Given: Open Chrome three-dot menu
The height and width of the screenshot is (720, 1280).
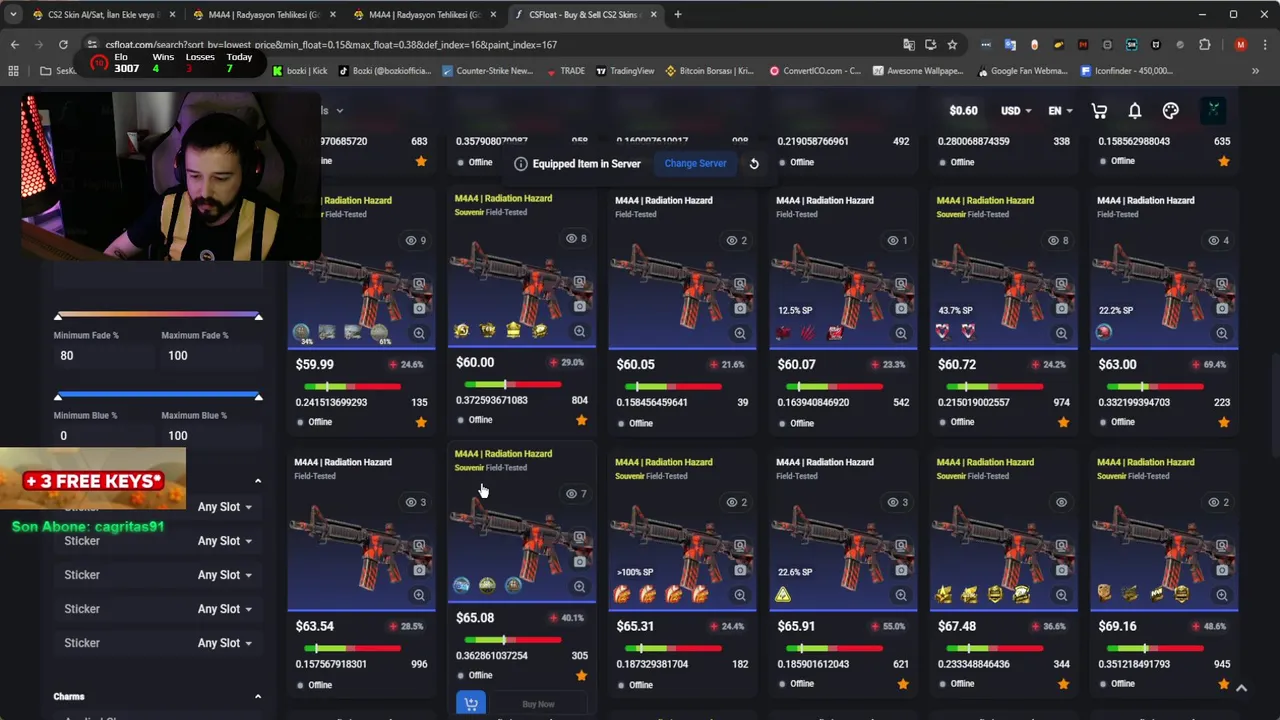Looking at the screenshot, I should [1265, 45].
